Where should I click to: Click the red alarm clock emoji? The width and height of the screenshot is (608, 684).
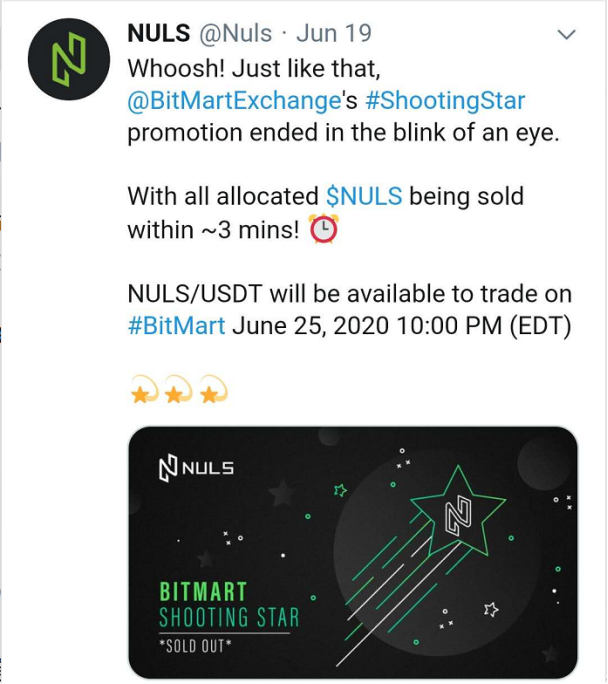[324, 229]
